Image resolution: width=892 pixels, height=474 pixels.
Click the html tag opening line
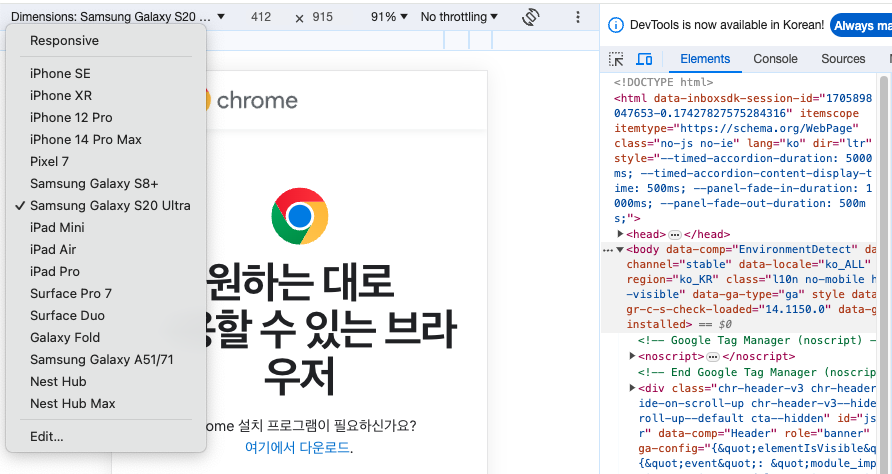[x=743, y=98]
